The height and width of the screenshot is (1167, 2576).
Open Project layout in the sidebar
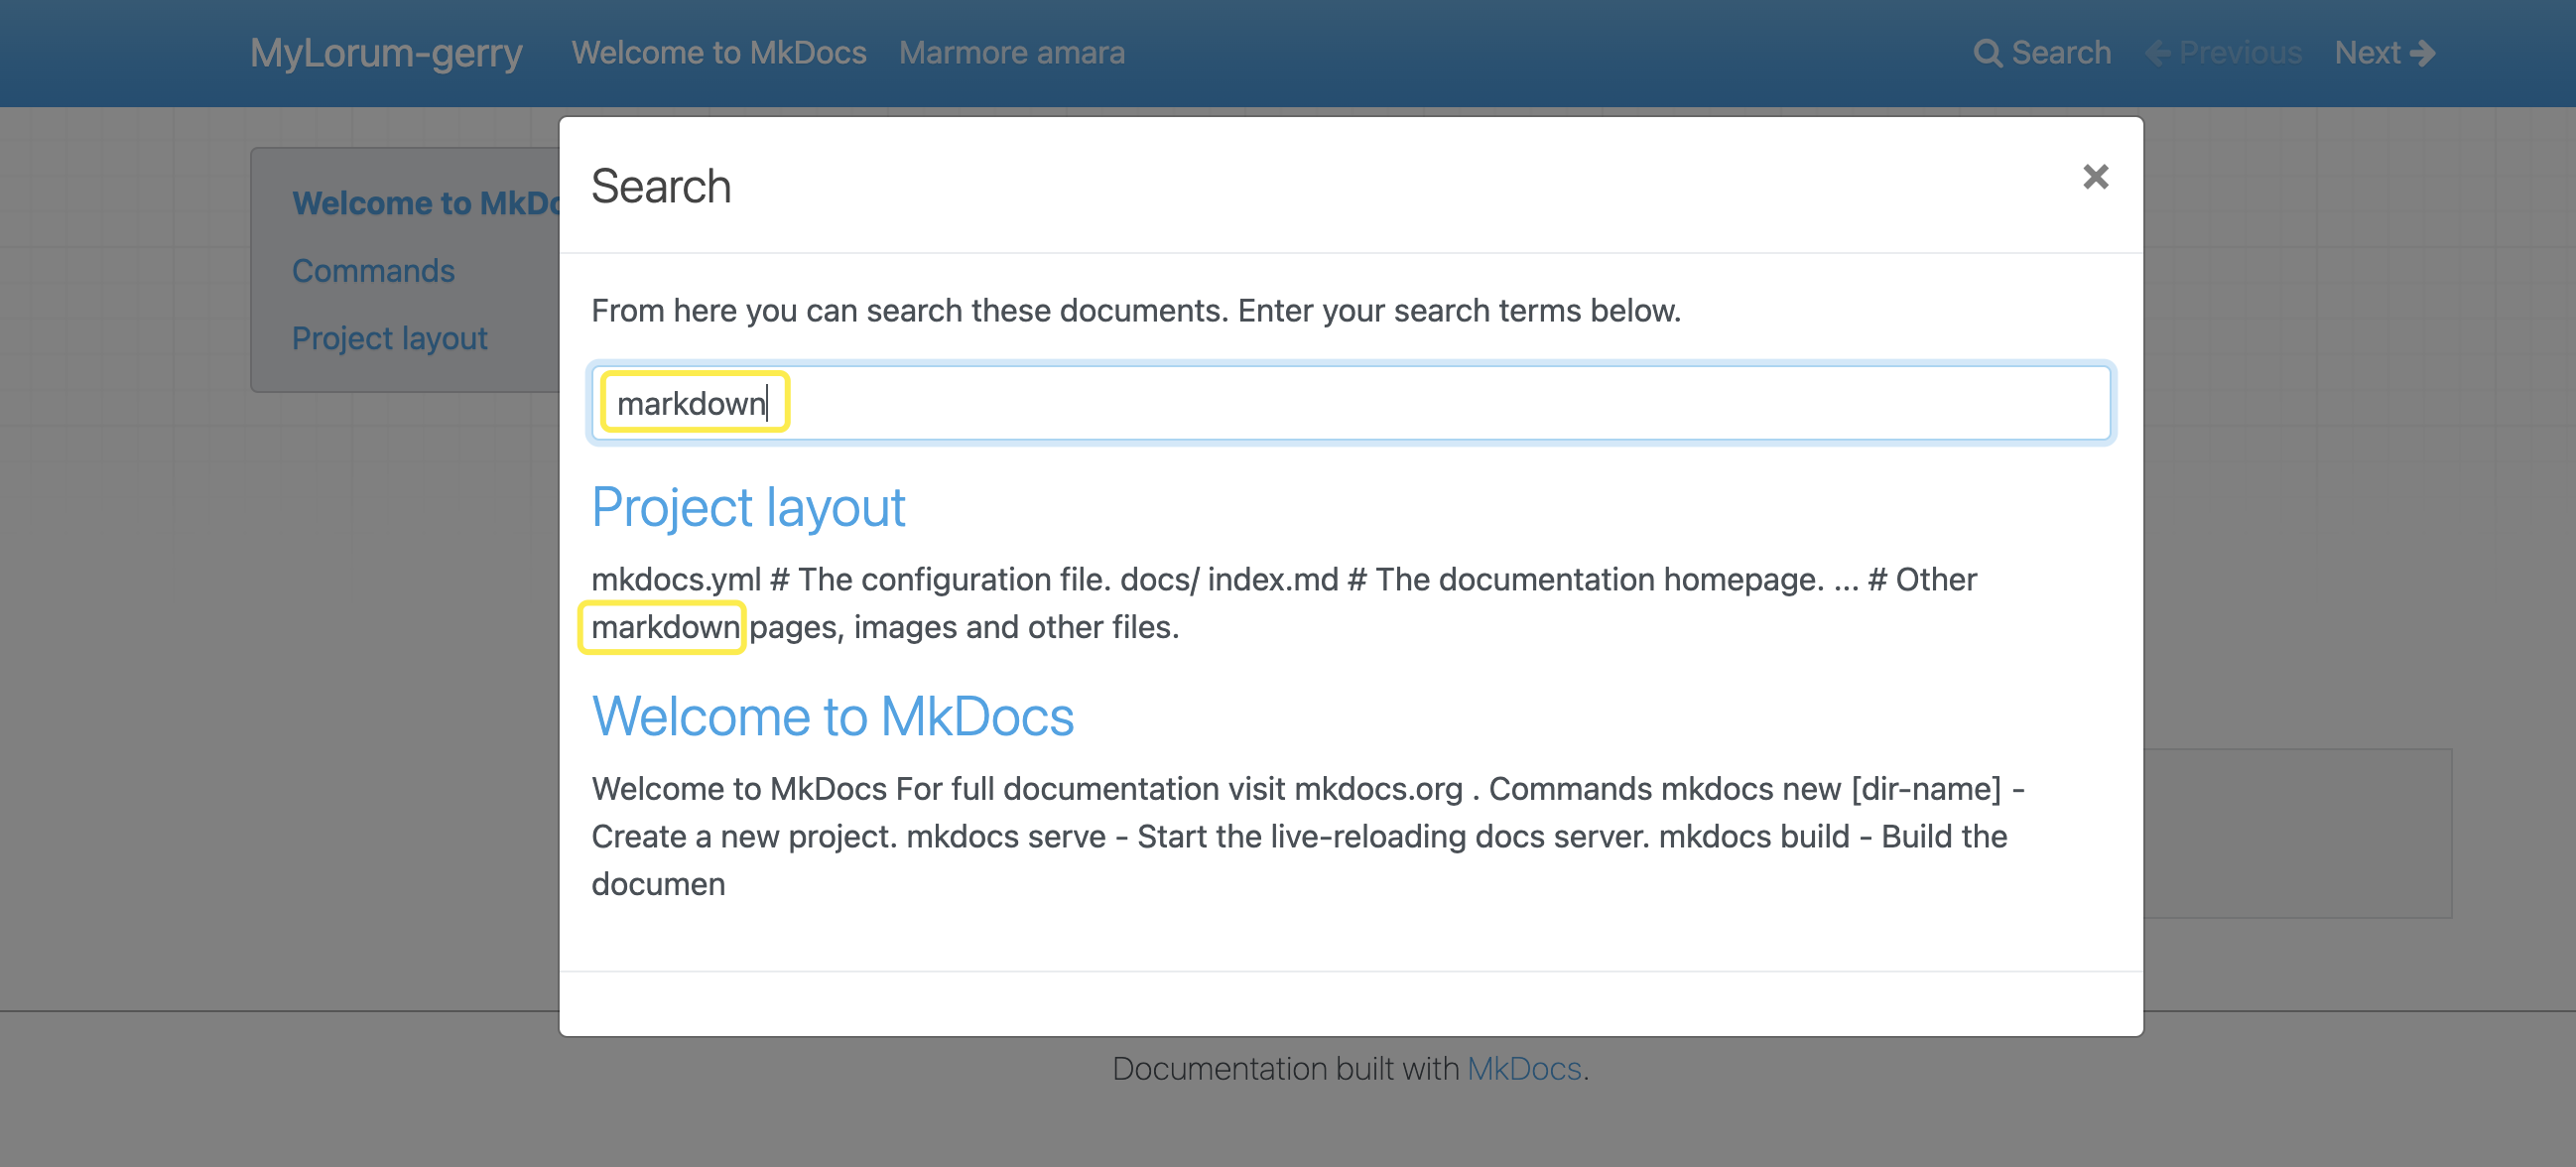tap(389, 338)
